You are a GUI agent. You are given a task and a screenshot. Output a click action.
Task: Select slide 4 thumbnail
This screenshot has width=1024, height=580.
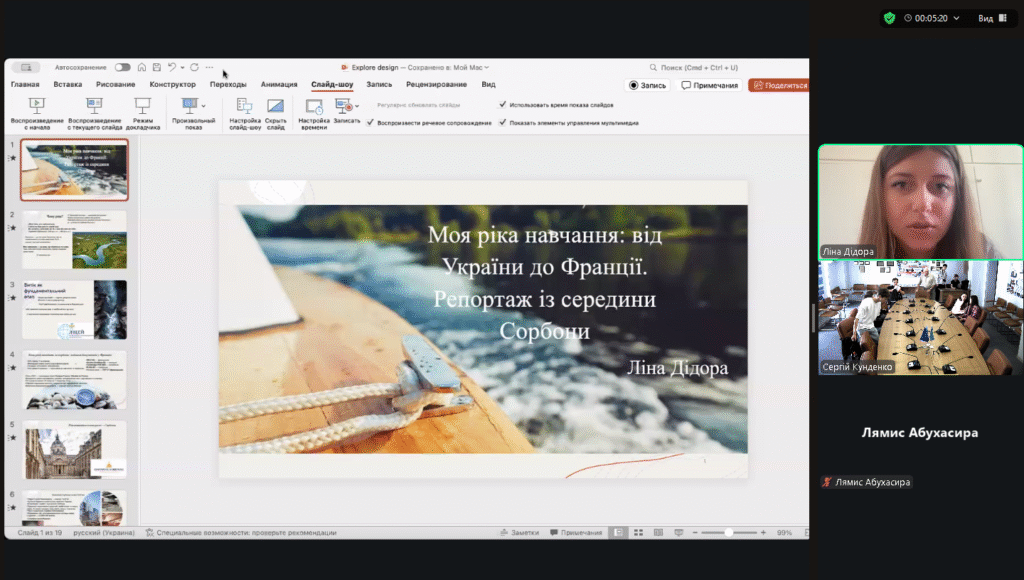click(x=74, y=379)
